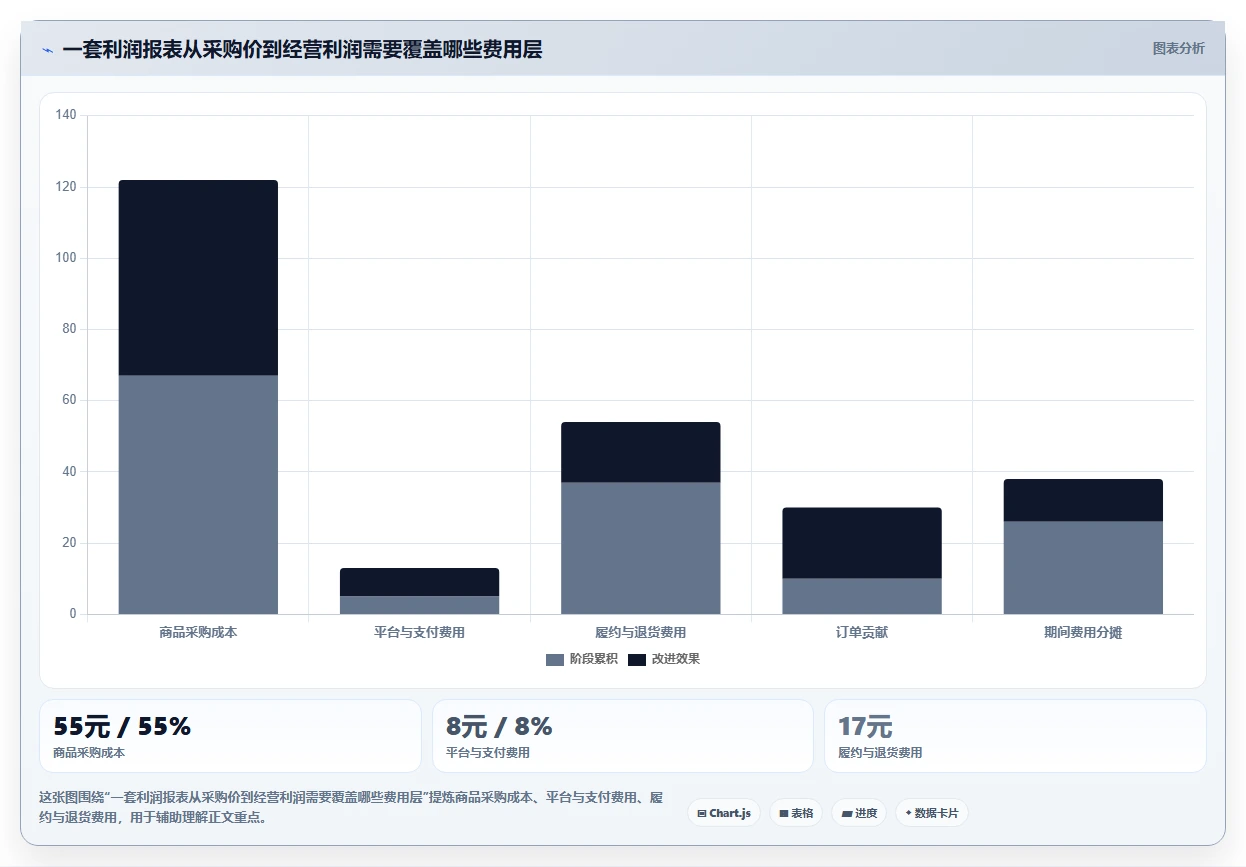1246x867 pixels.
Task: Click the 平台与支付费用 axis label
Action: pyautogui.click(x=419, y=633)
